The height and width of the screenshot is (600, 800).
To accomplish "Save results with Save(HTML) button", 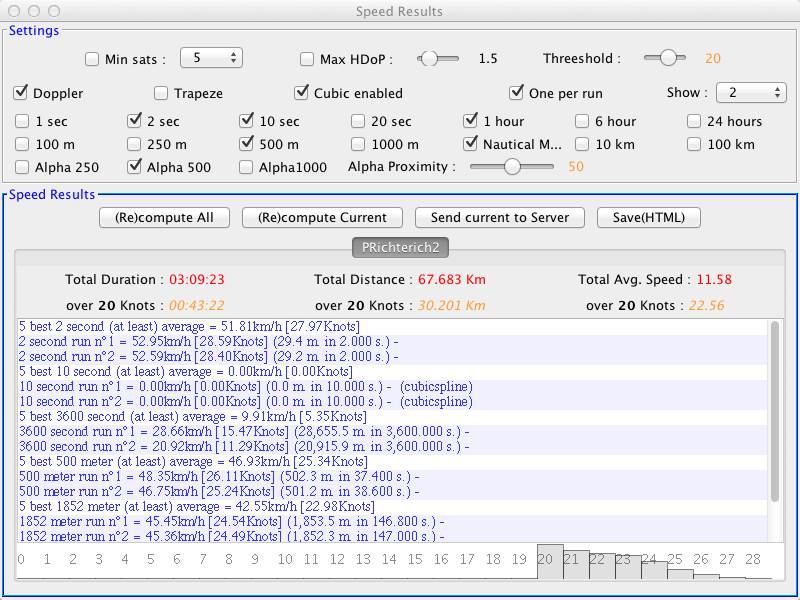I will [649, 217].
